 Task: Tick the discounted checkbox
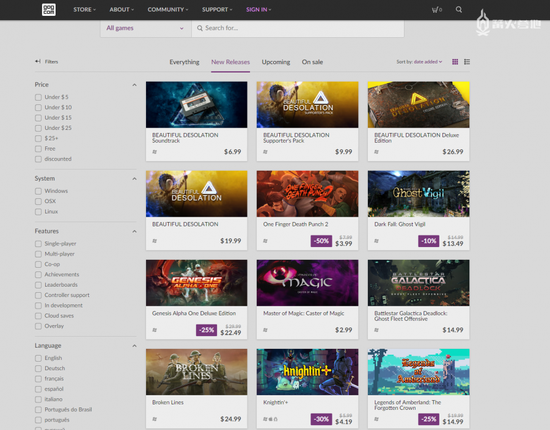click(x=38, y=159)
